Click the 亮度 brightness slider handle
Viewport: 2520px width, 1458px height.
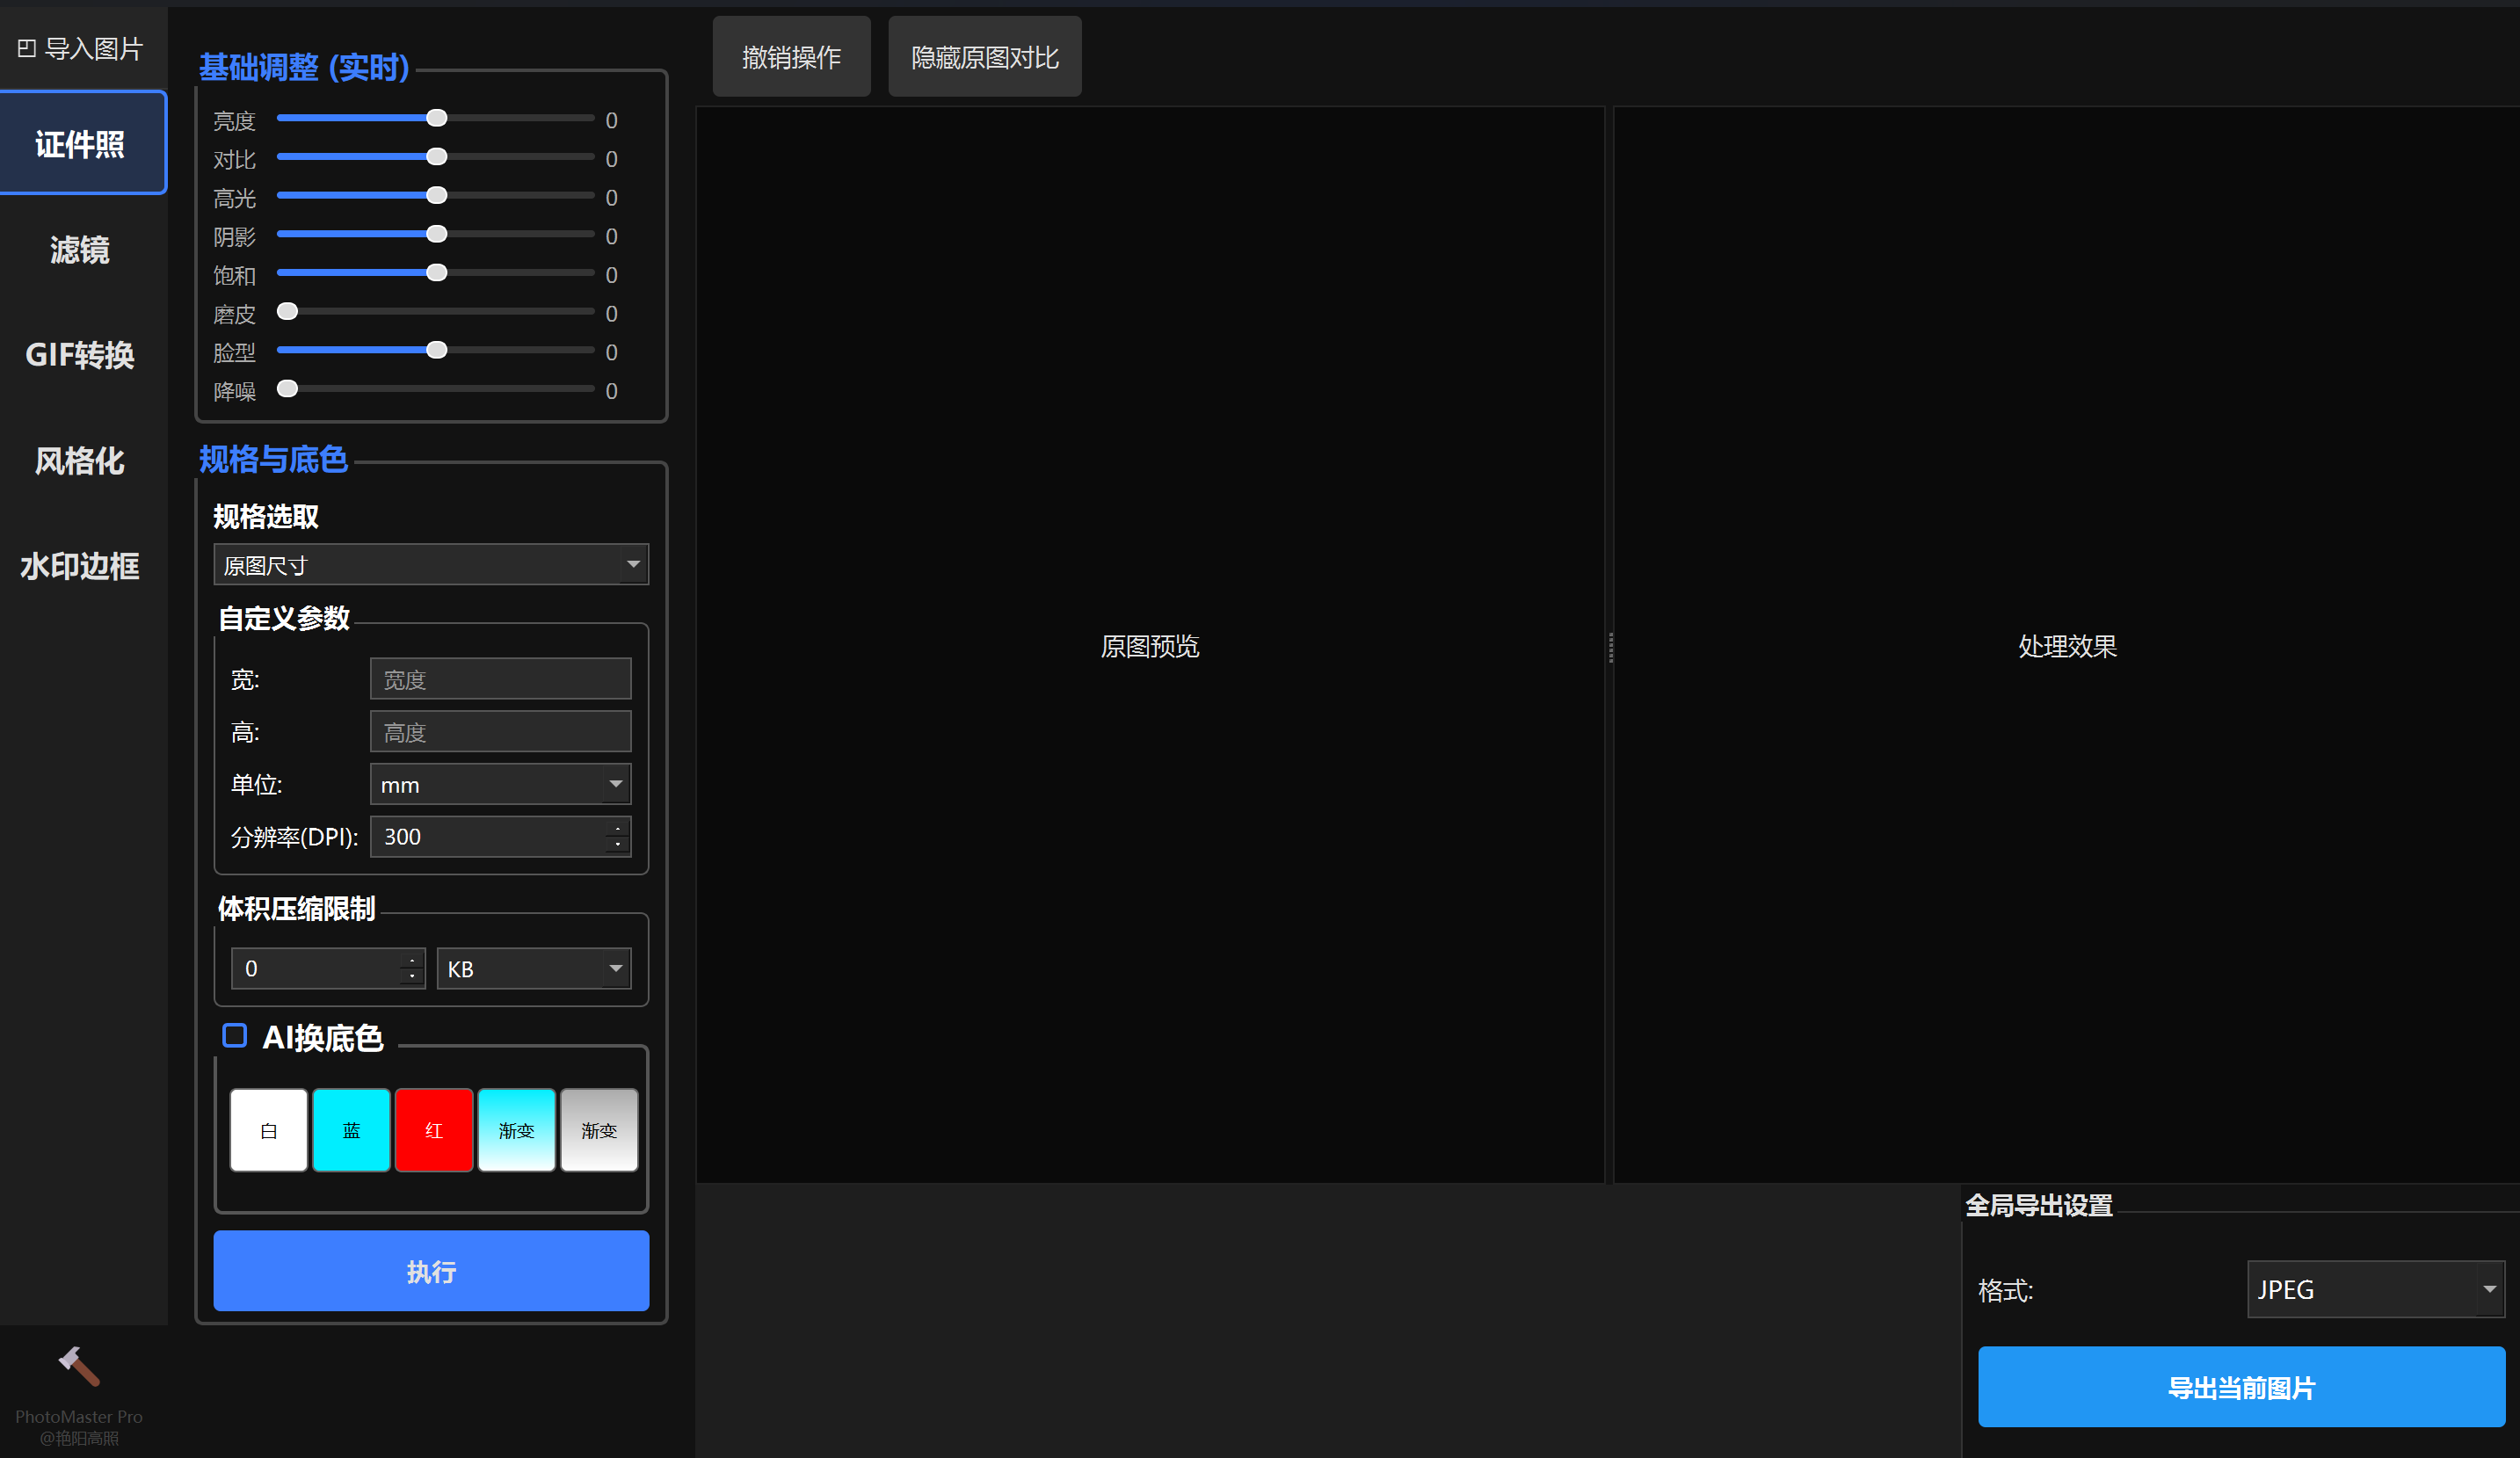point(437,118)
